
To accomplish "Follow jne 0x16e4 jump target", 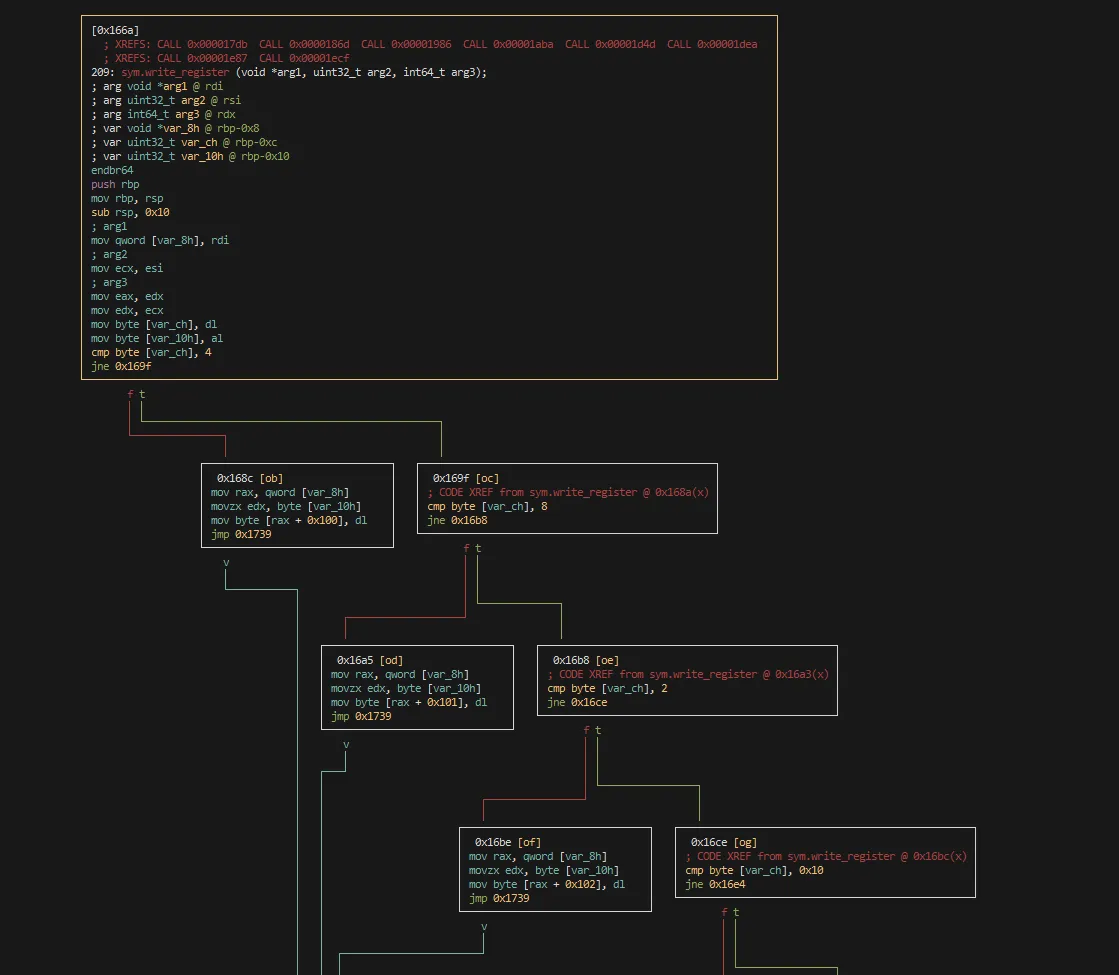I will click(x=727, y=884).
